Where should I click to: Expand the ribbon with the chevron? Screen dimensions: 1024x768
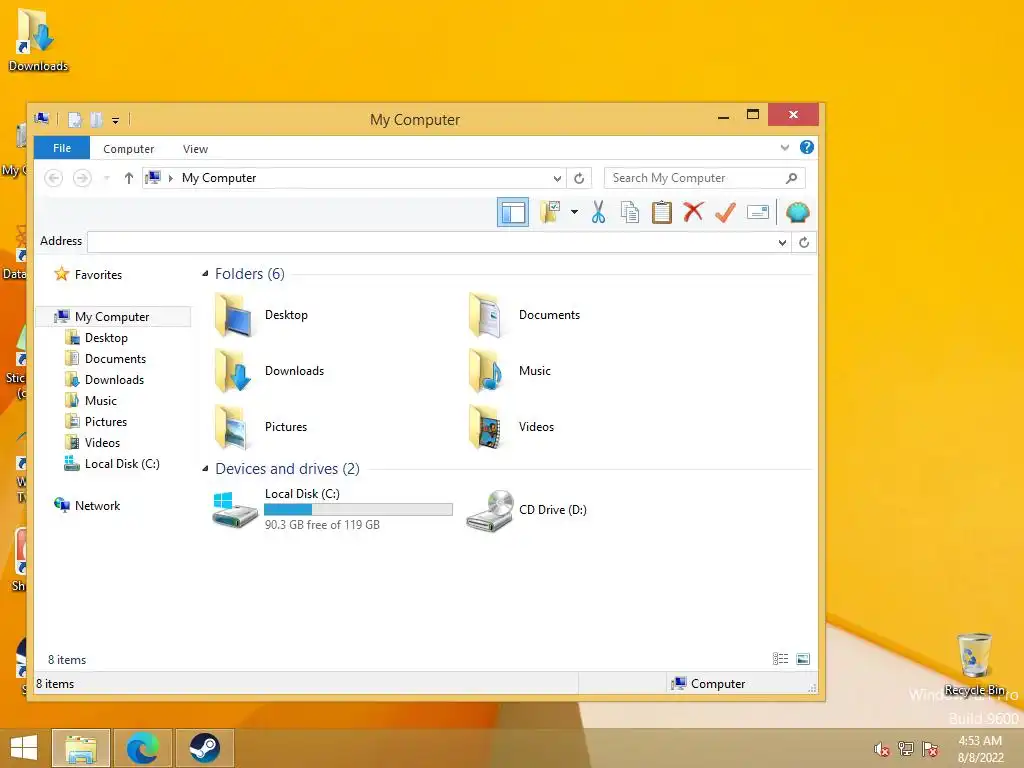point(785,148)
